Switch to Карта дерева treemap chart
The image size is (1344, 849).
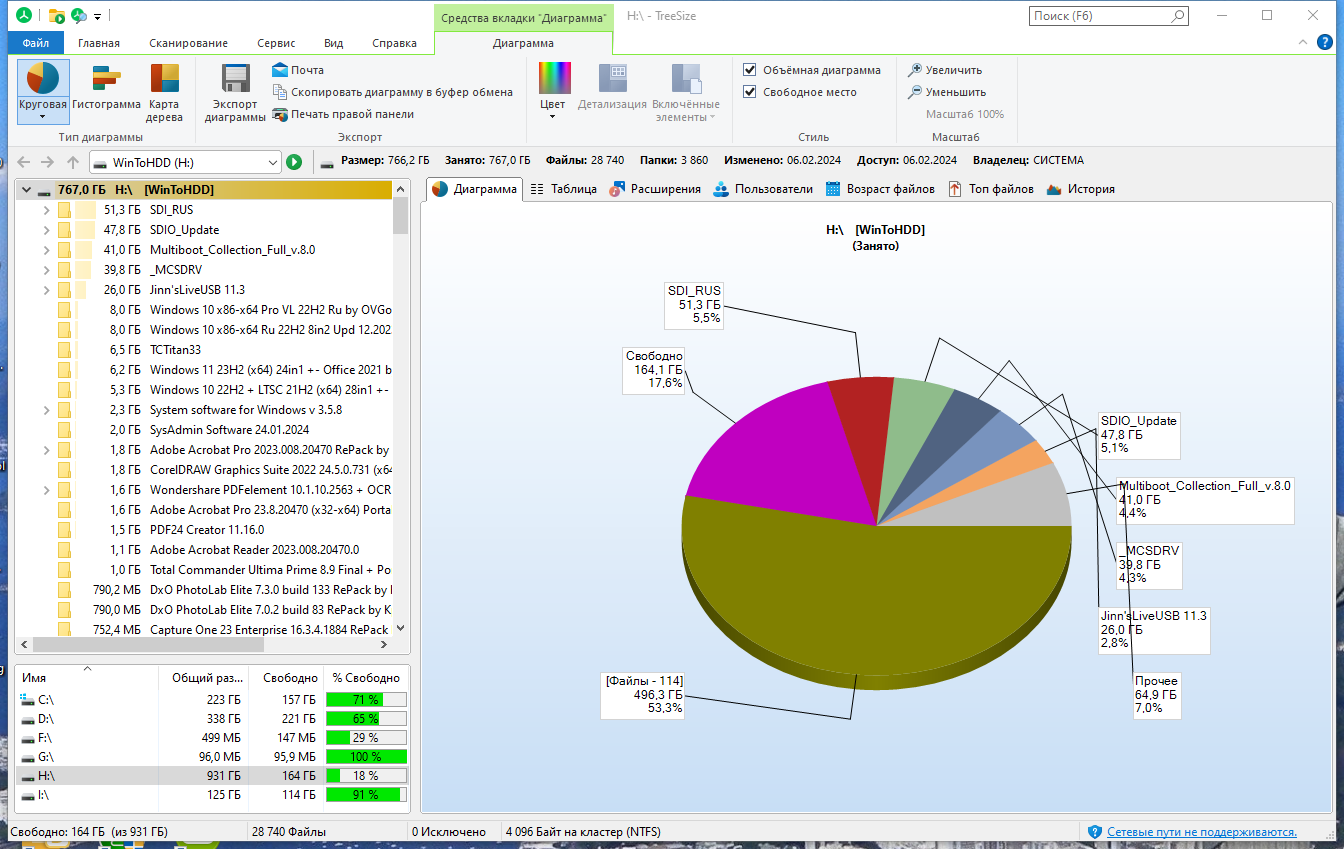pyautogui.click(x=165, y=91)
